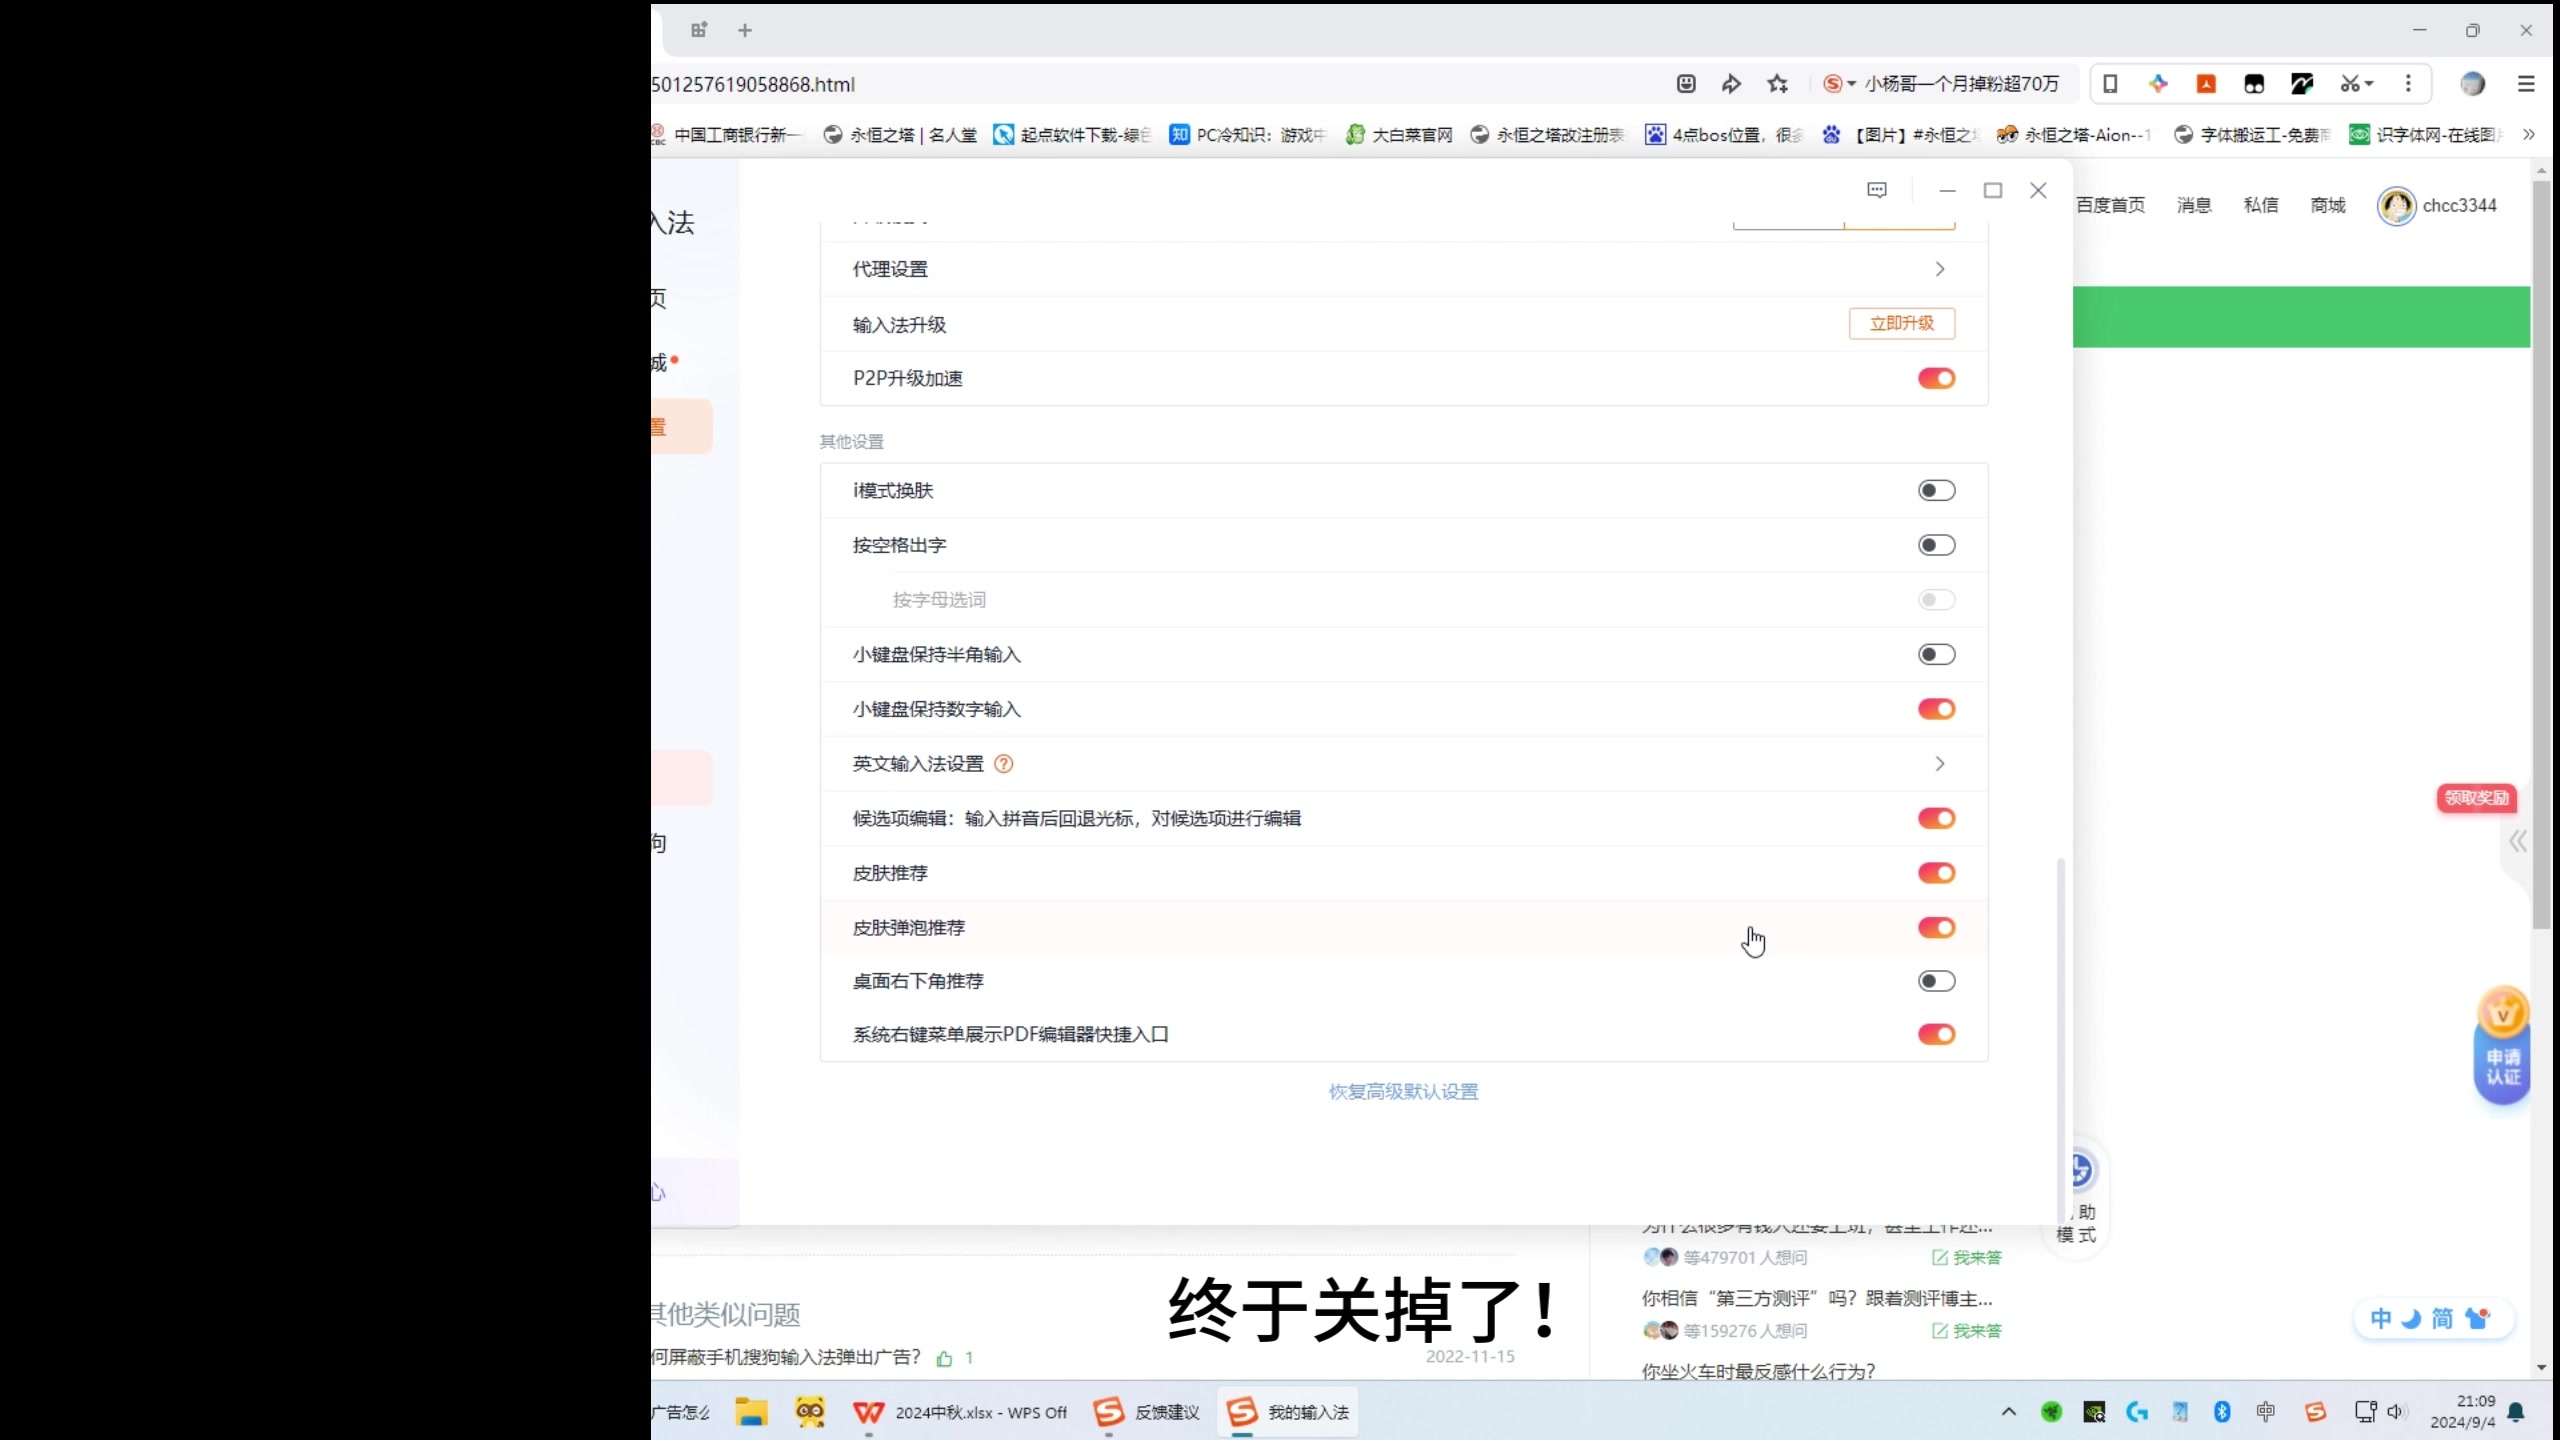The width and height of the screenshot is (2560, 1440).
Task: Open the 大白菜官网 bookmark
Action: pos(1399,134)
